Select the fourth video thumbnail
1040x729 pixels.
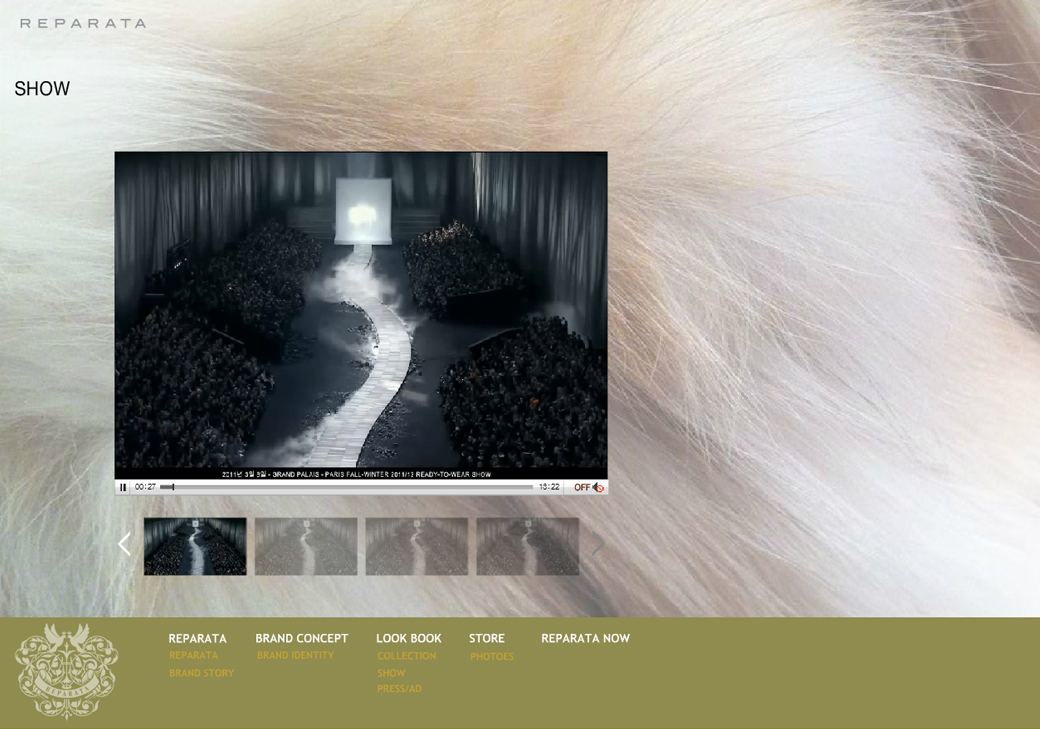click(527, 546)
